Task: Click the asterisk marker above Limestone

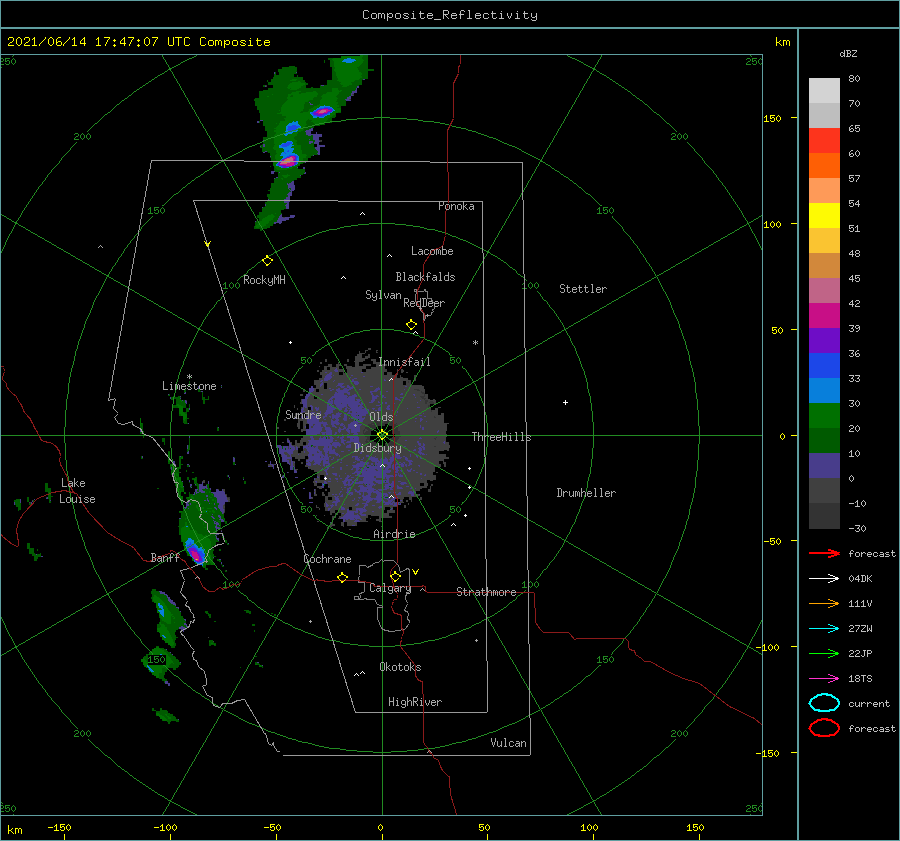Action: [x=189, y=377]
